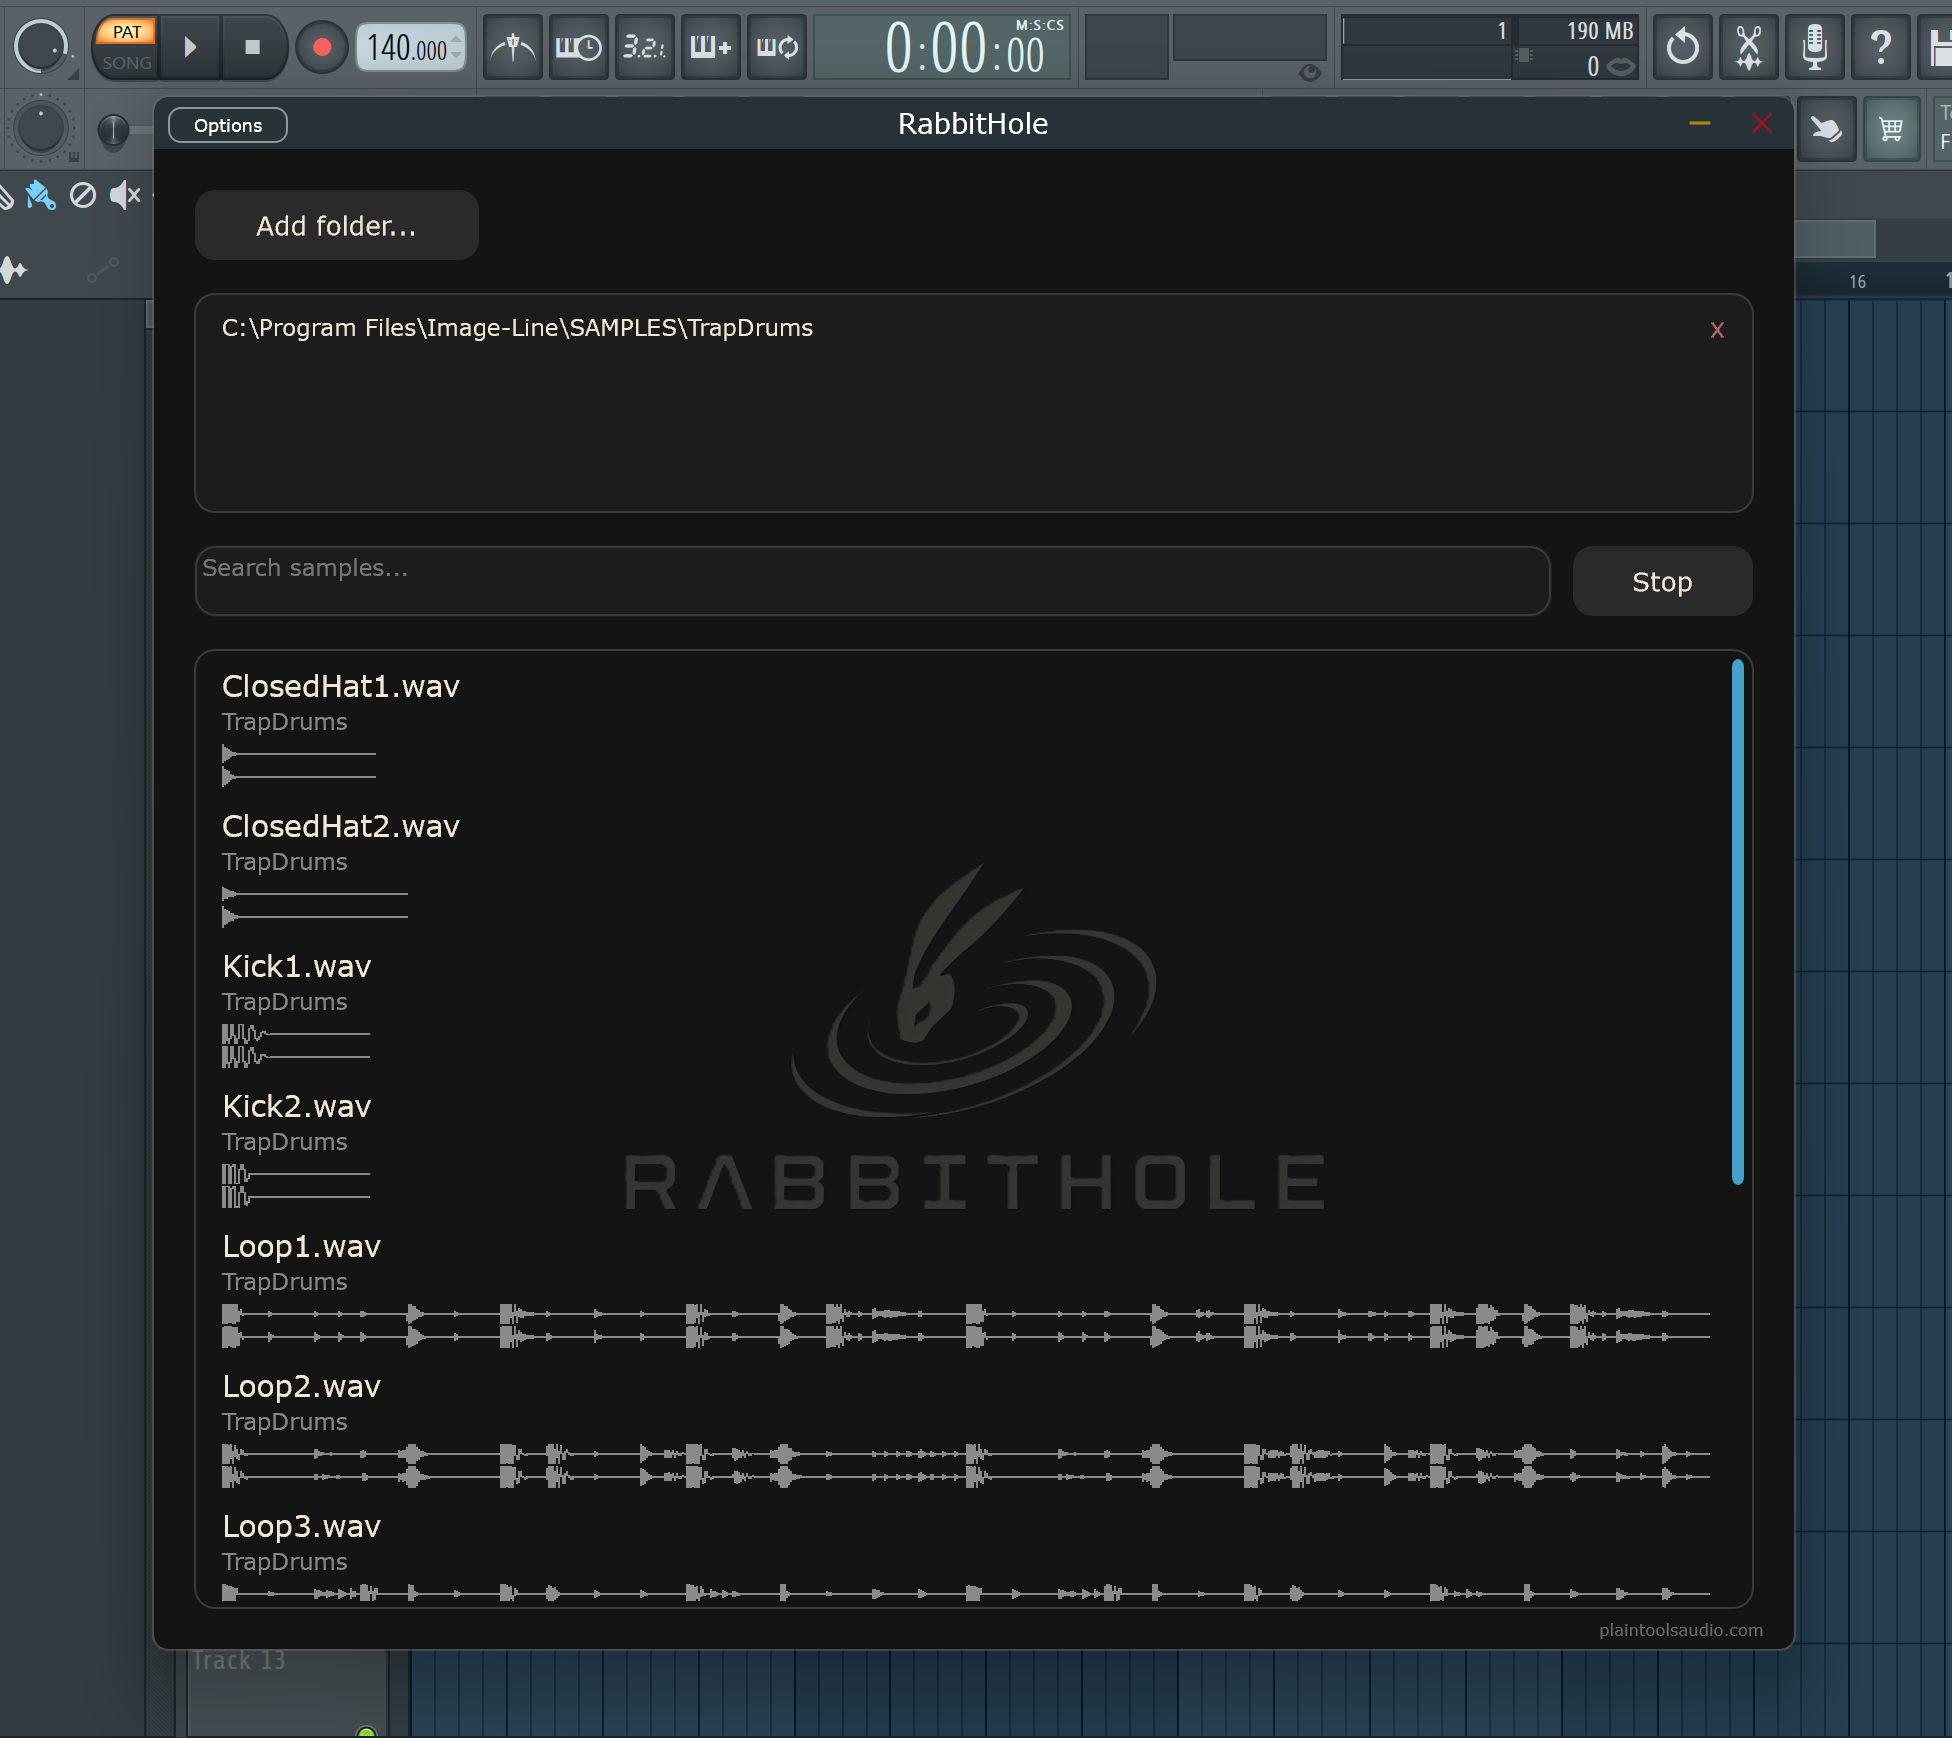
Task: Click the transport Stop square button
Action: pos(252,47)
